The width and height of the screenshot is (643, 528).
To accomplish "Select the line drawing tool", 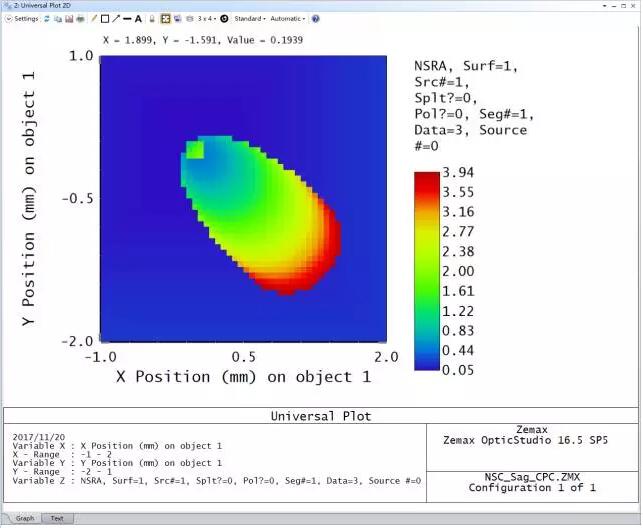I will [x=127, y=19].
